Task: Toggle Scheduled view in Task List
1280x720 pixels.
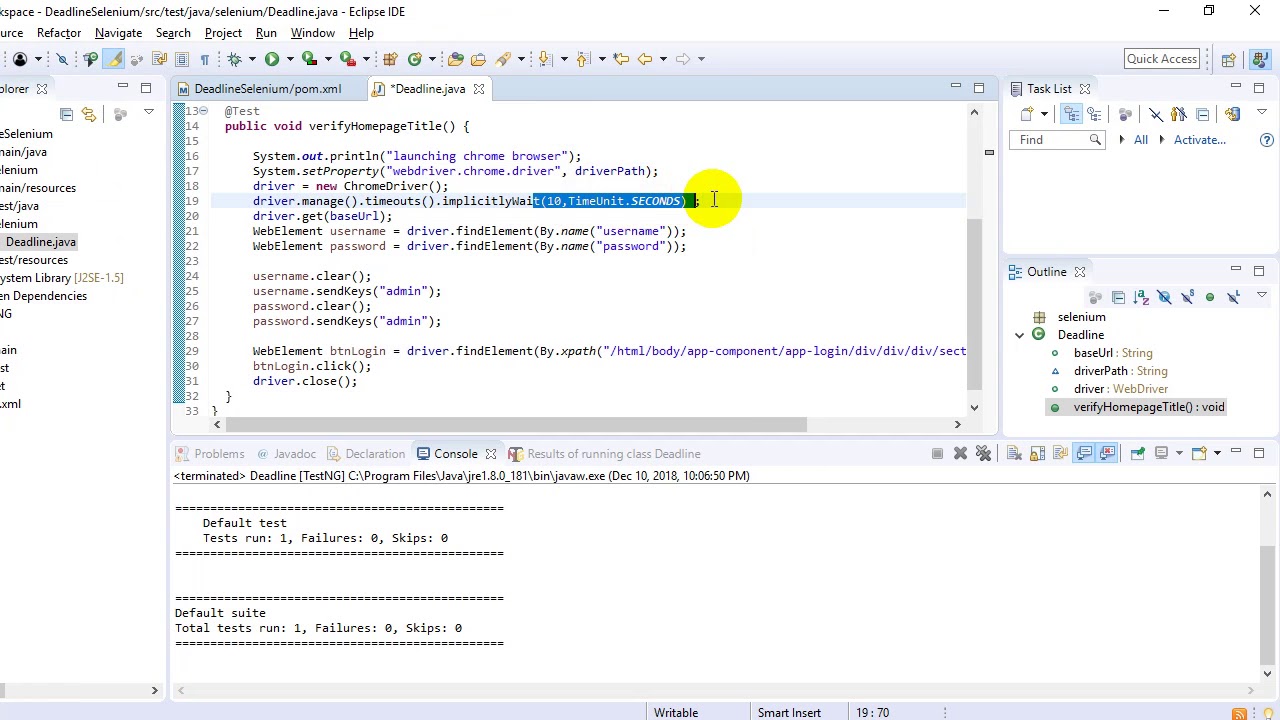Action: click(x=1094, y=114)
